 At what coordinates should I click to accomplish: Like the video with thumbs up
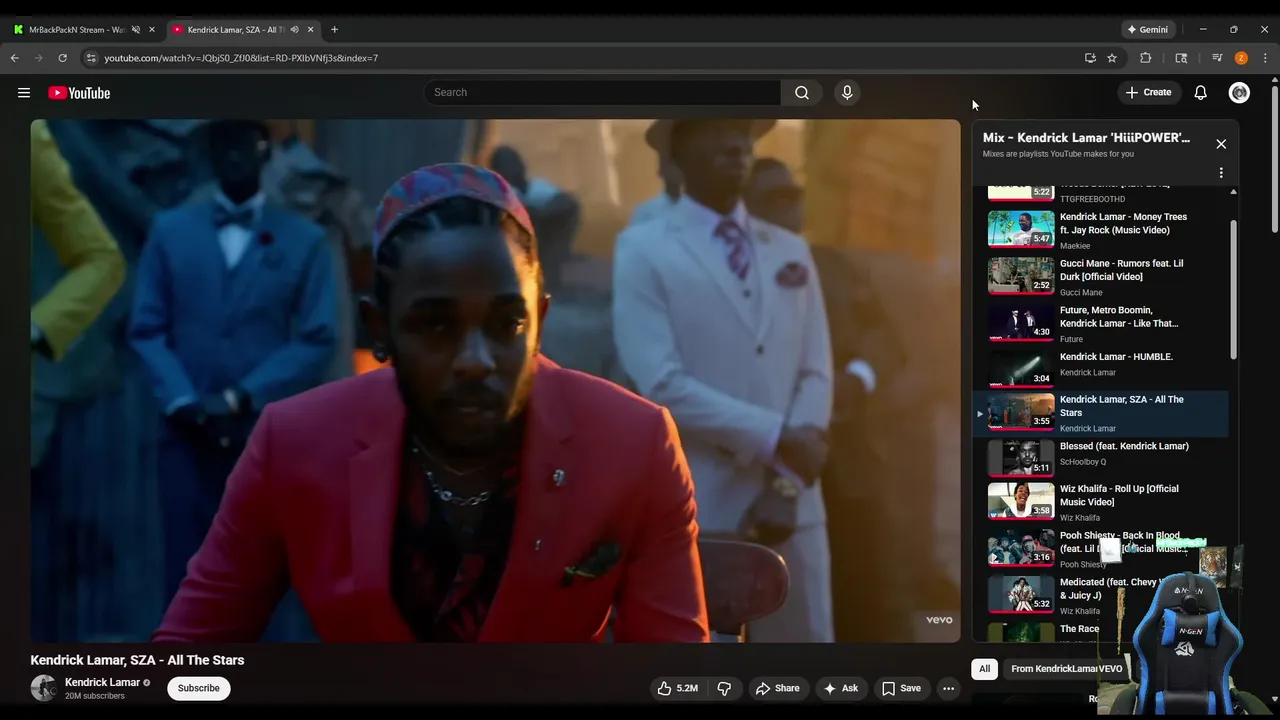click(x=677, y=688)
